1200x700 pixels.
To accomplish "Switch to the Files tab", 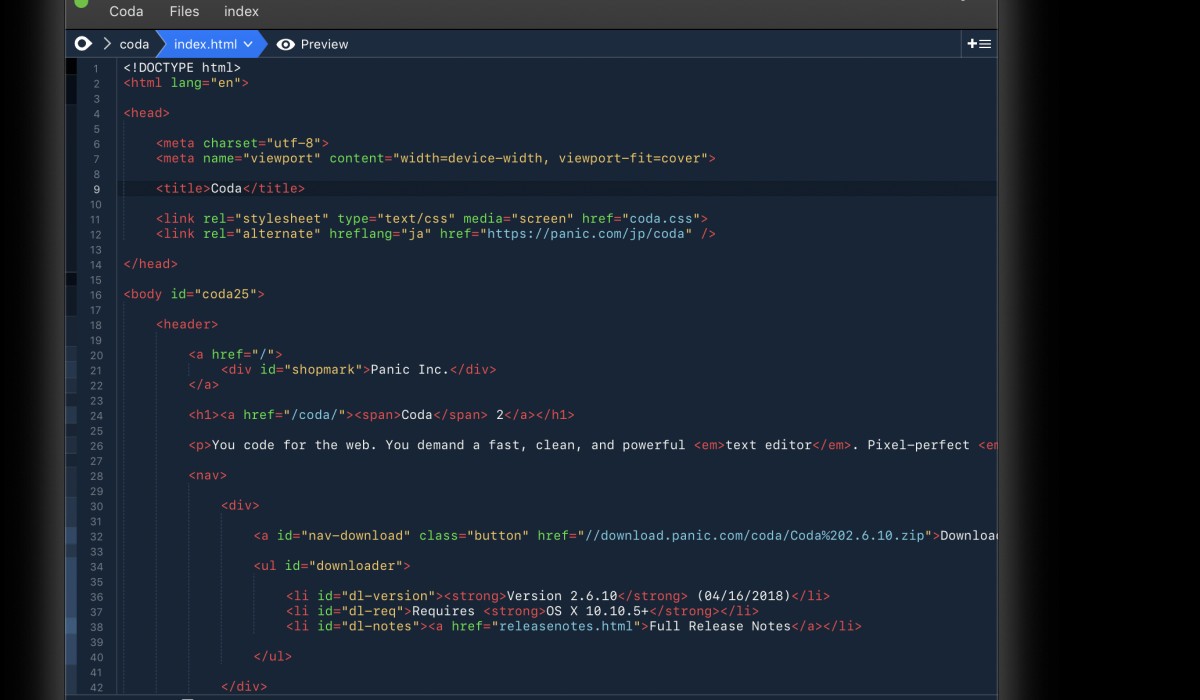I will click(x=184, y=12).
